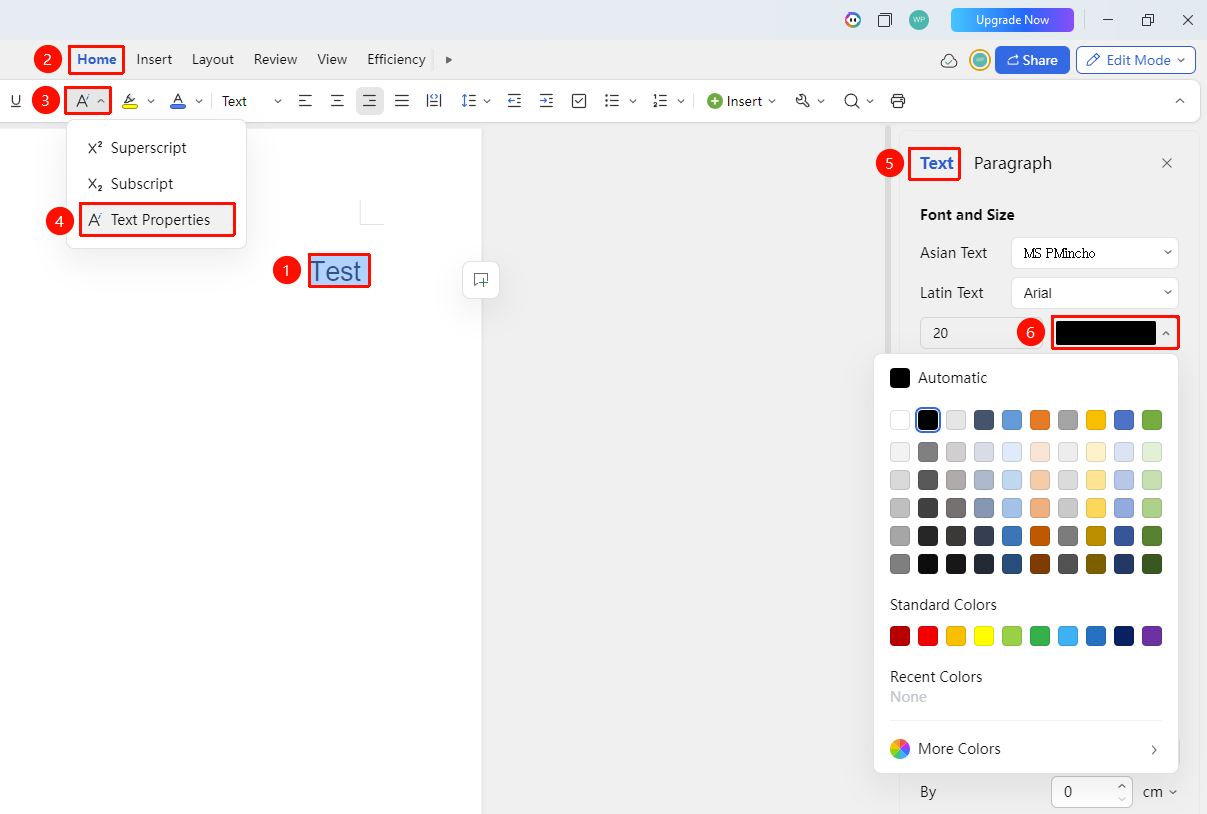Toggle right alignment button
The image size is (1207, 814).
click(370, 101)
